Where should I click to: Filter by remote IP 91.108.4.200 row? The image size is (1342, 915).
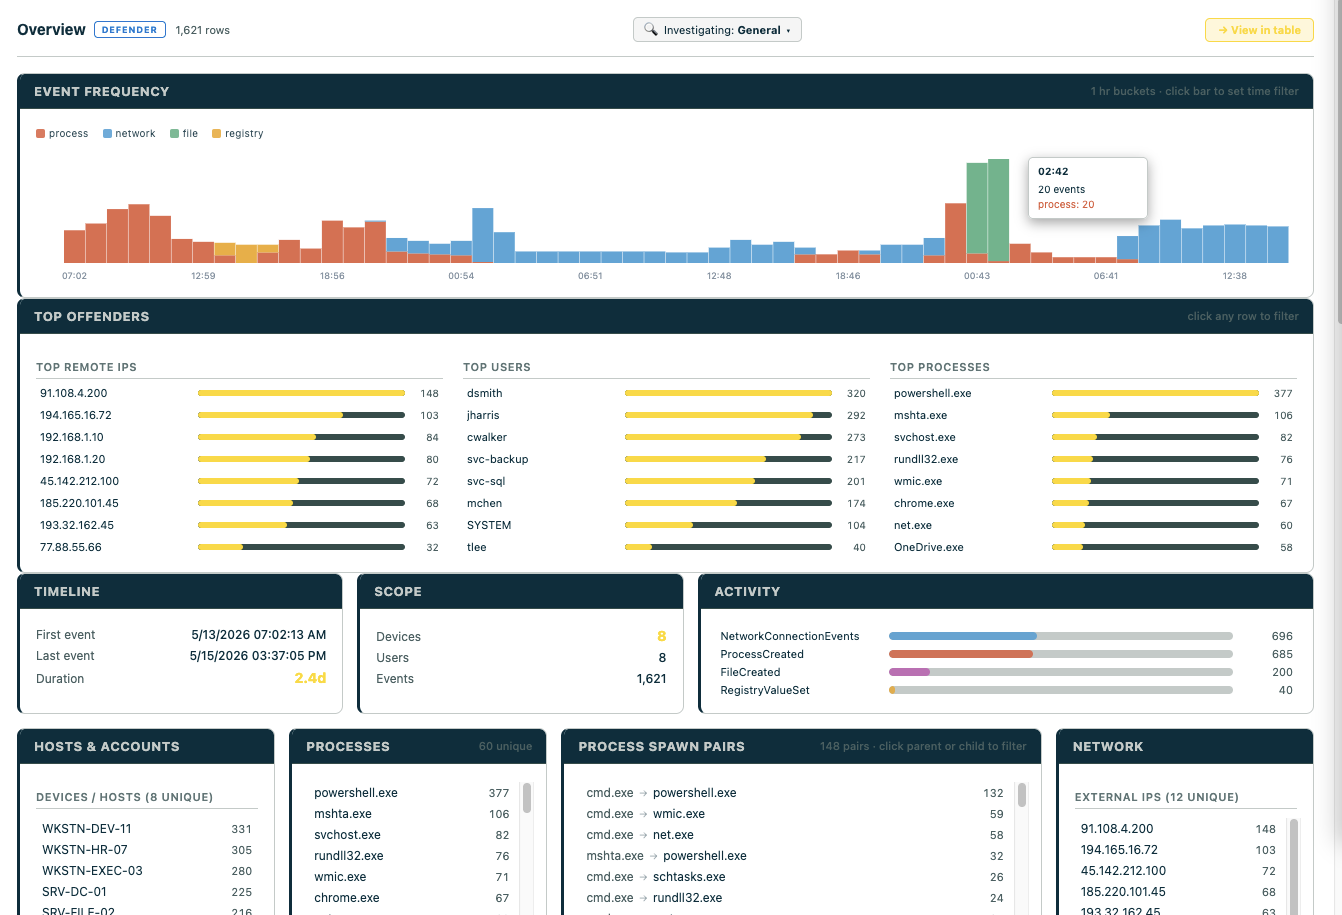click(239, 393)
